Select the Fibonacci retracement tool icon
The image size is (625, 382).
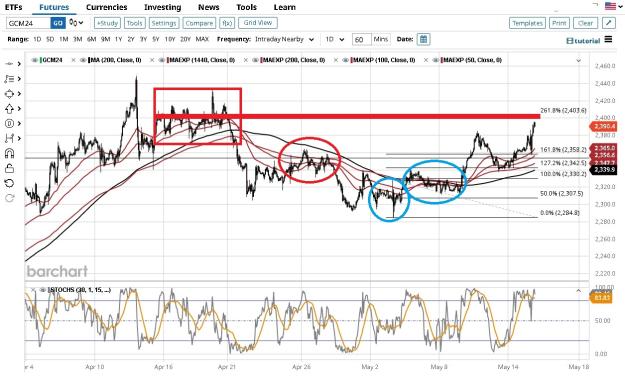[x=9, y=79]
